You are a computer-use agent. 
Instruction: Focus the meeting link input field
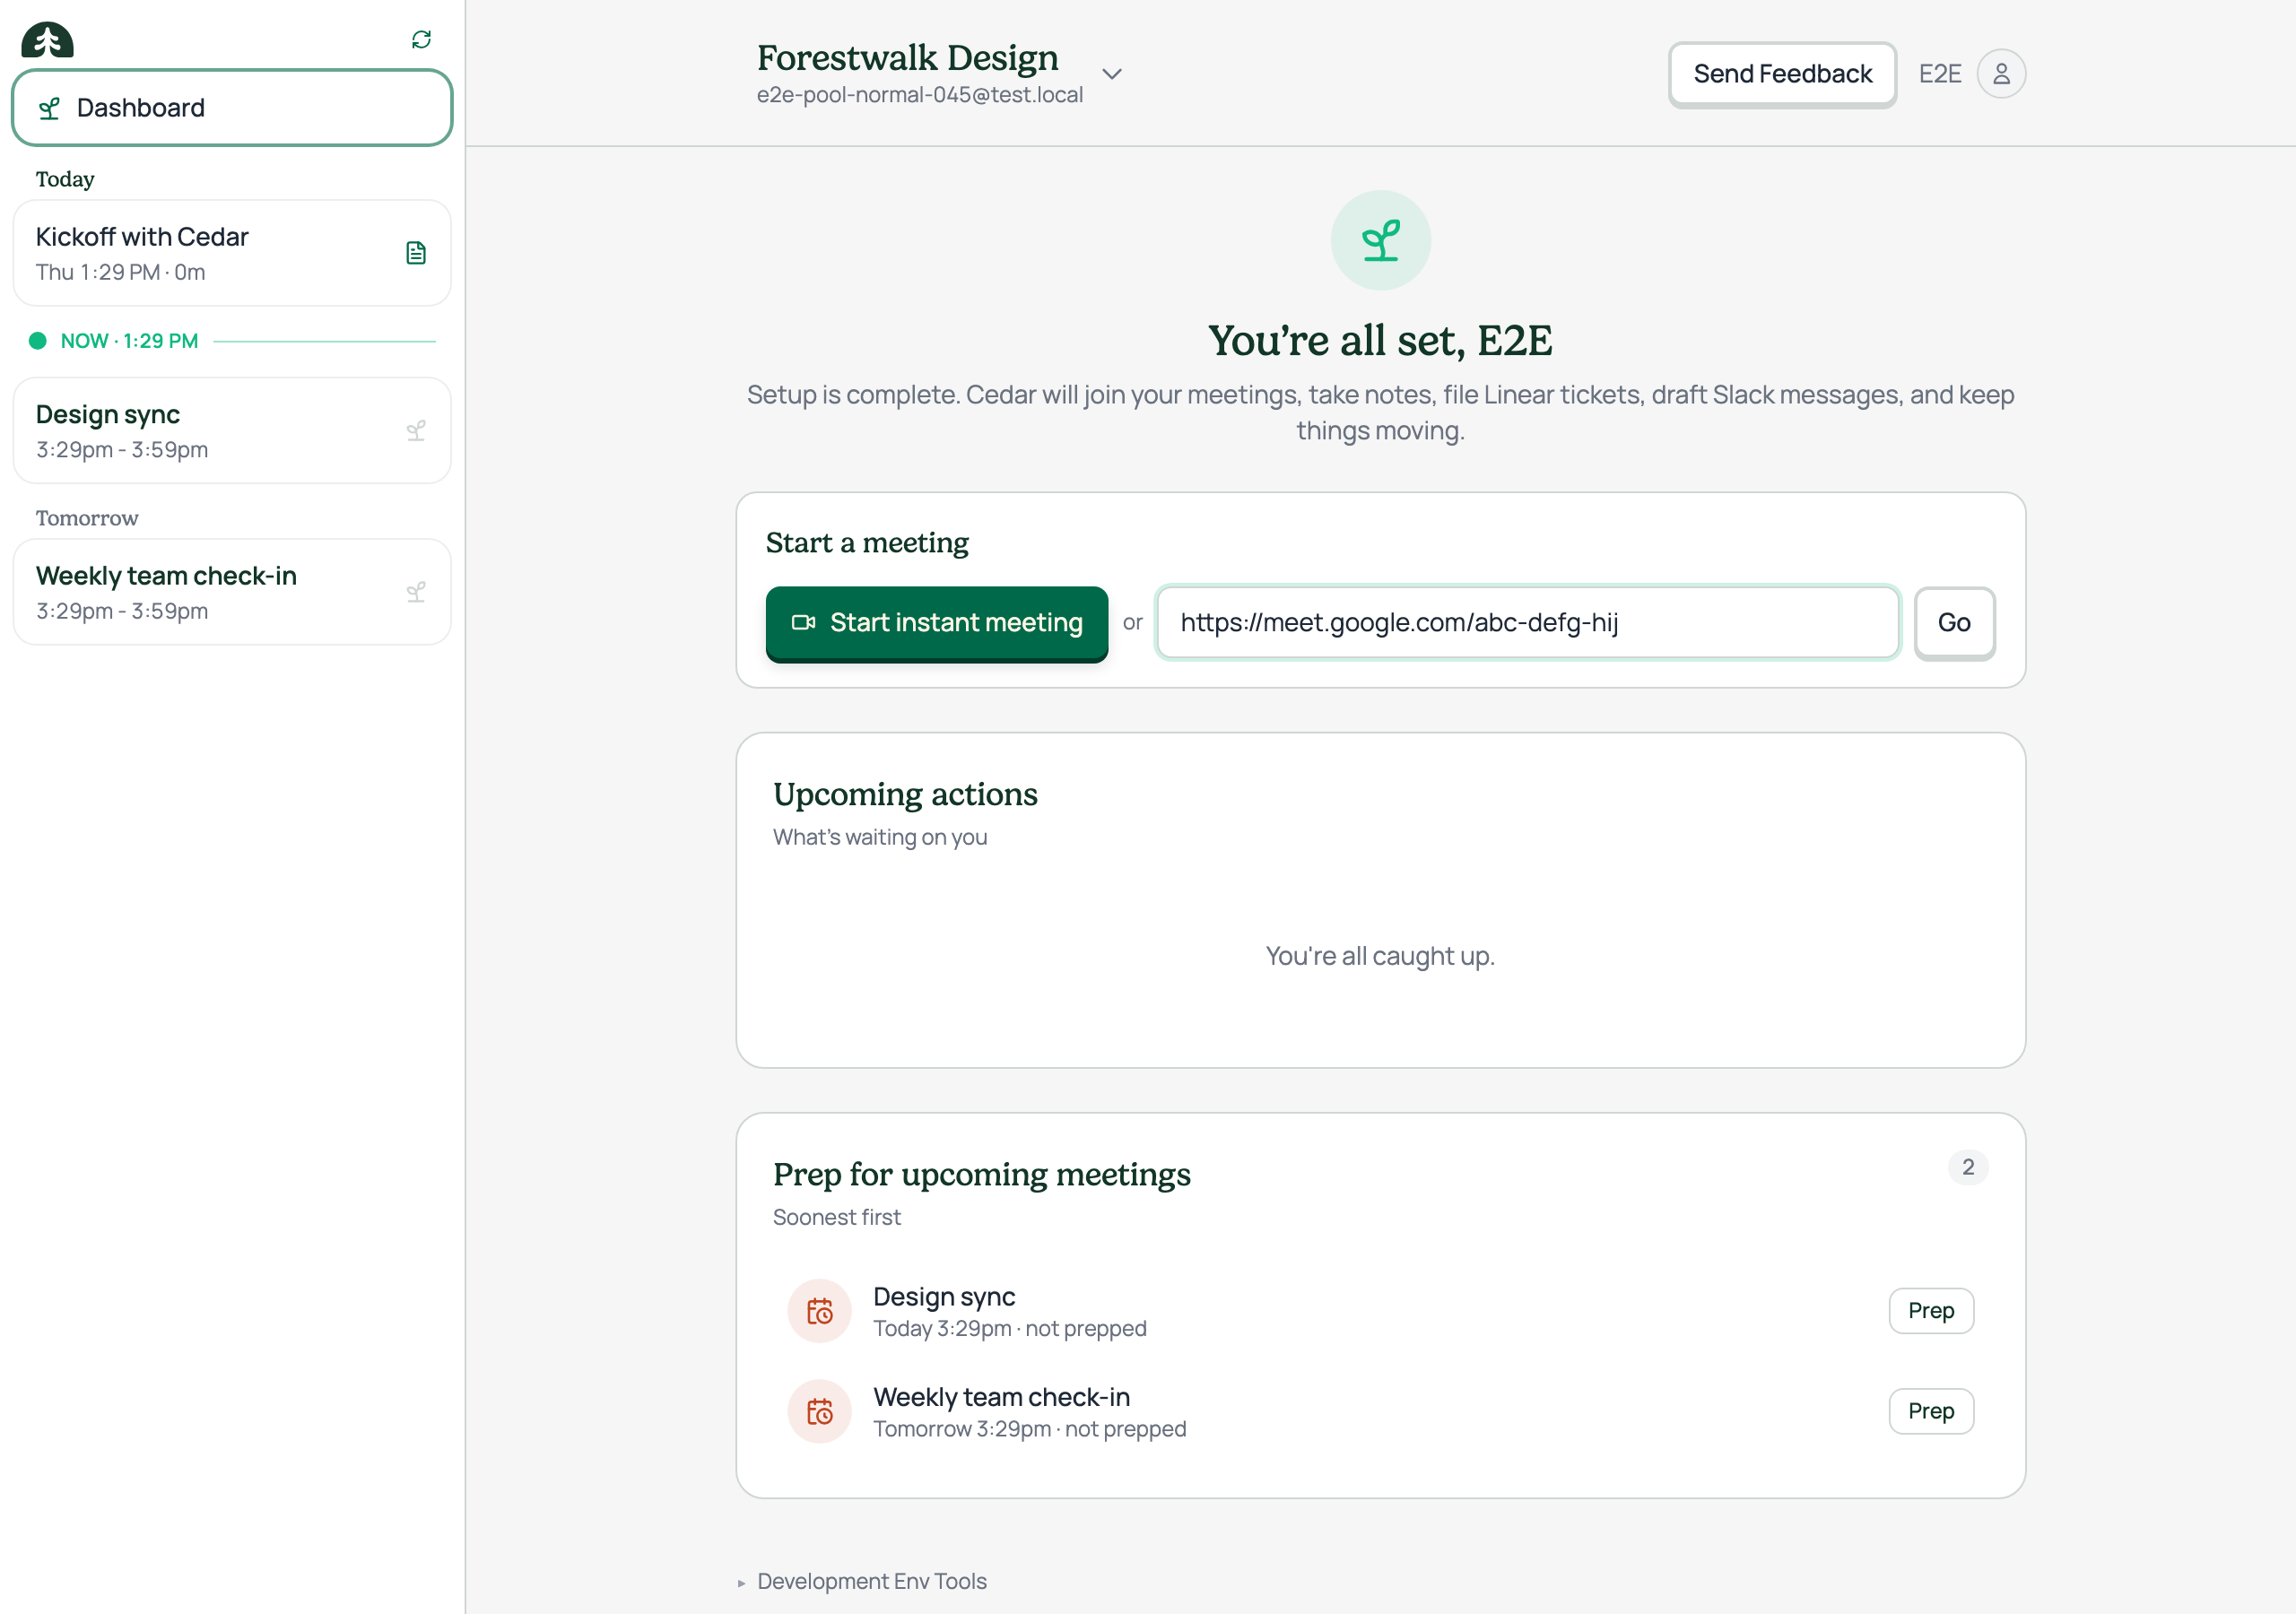(1528, 623)
